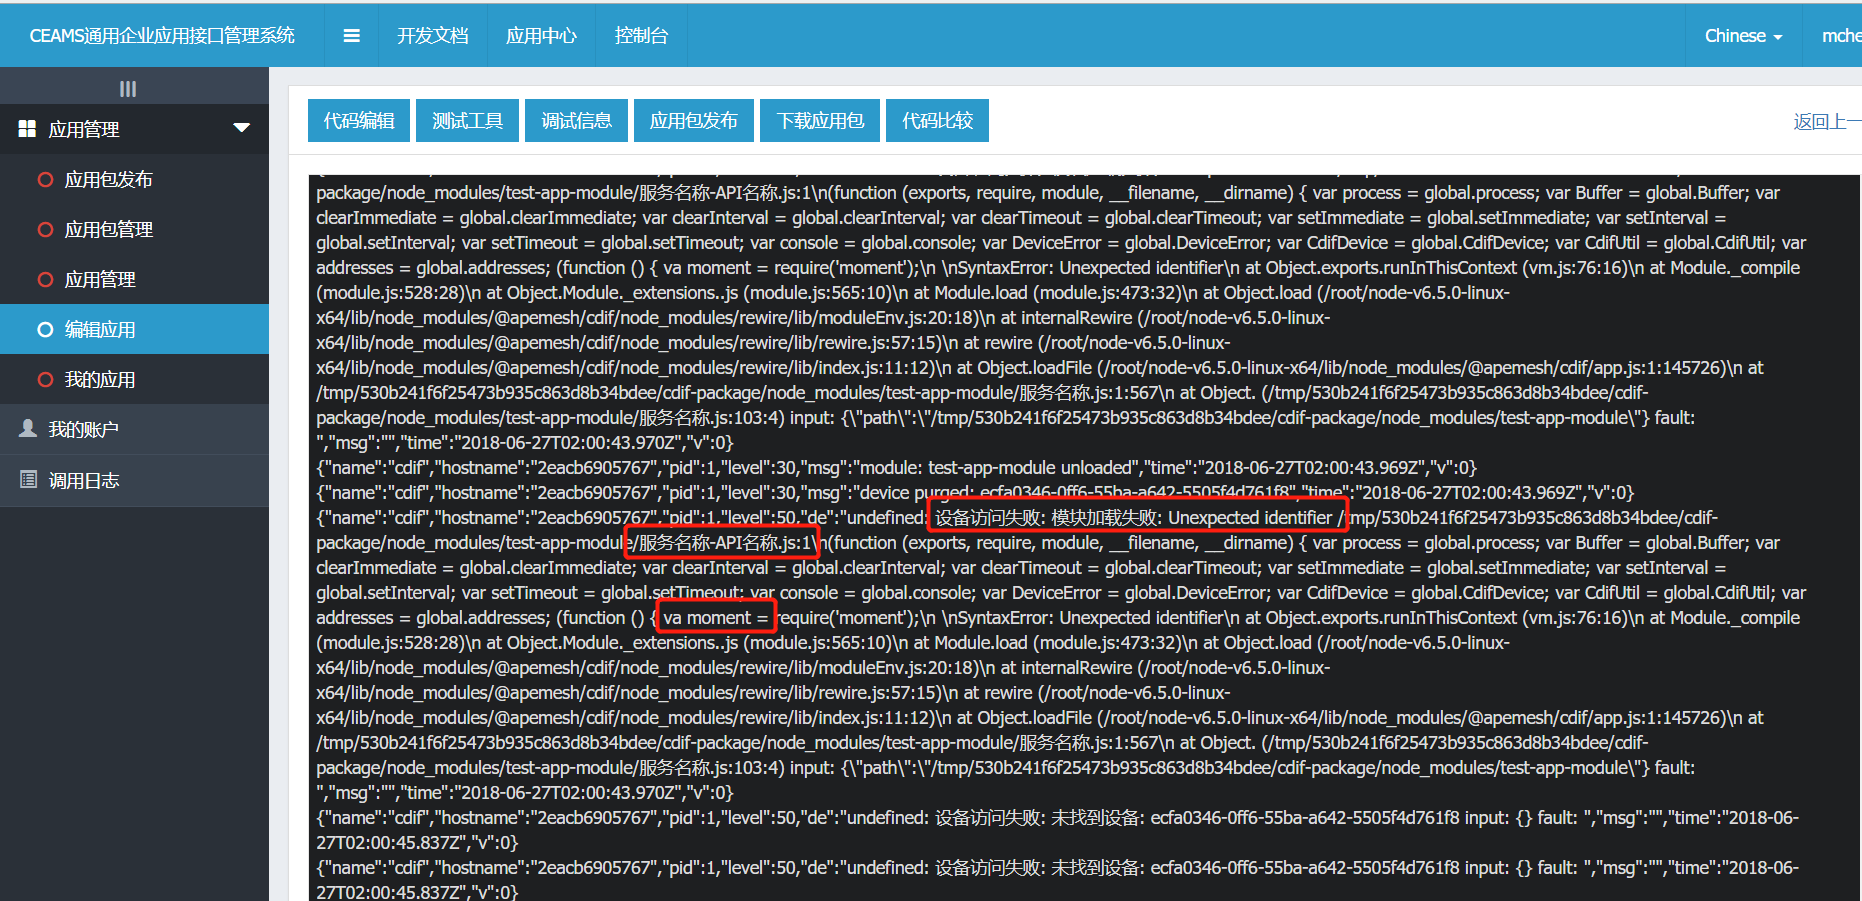Open 应用中心 in the top navigation
This screenshot has height=901, width=1862.
pos(541,36)
